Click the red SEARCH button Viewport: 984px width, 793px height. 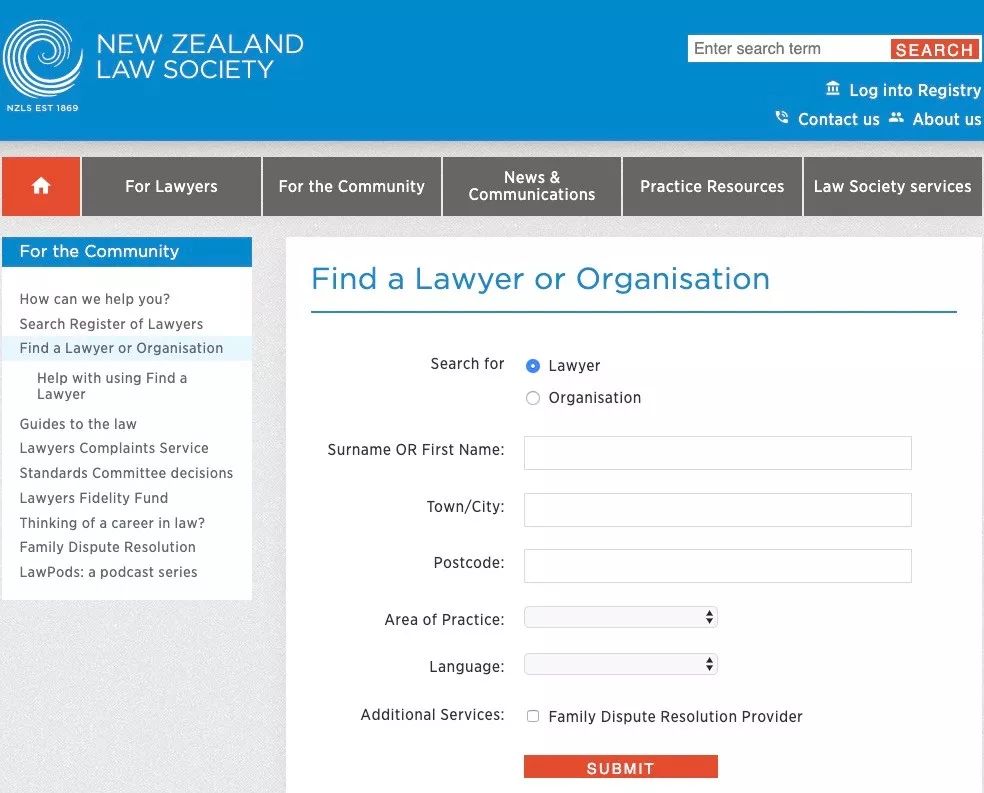[x=934, y=50]
